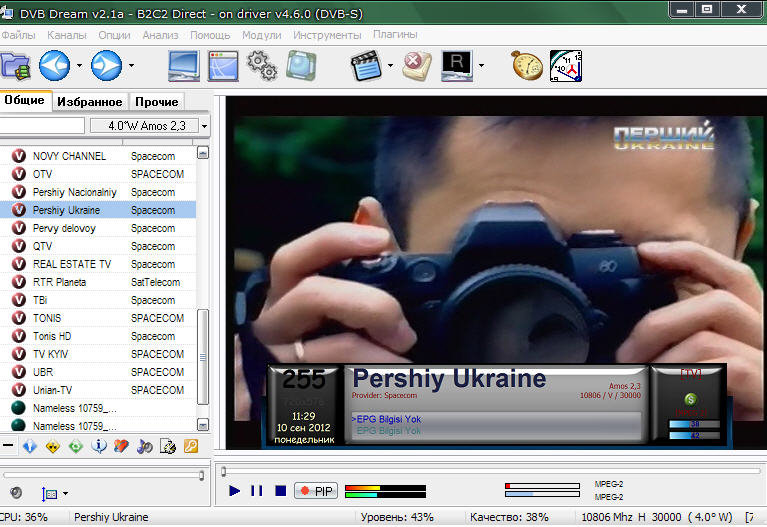This screenshot has height=527, width=767.
Task: Open the Помощь menu
Action: click(x=210, y=35)
